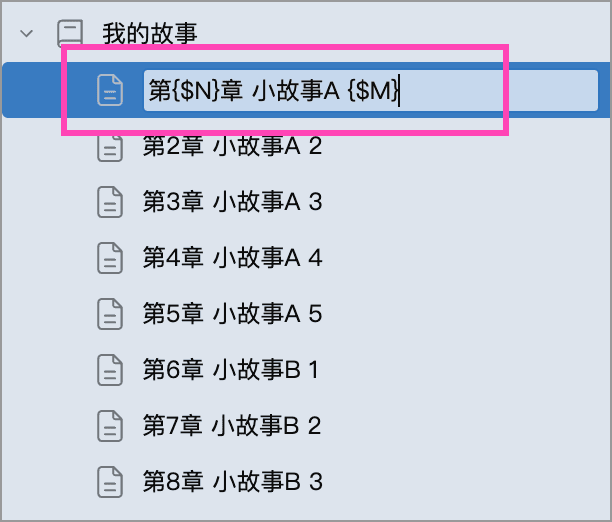Open chapter 第7章 小故事B 2
The width and height of the screenshot is (612, 522).
click(232, 427)
